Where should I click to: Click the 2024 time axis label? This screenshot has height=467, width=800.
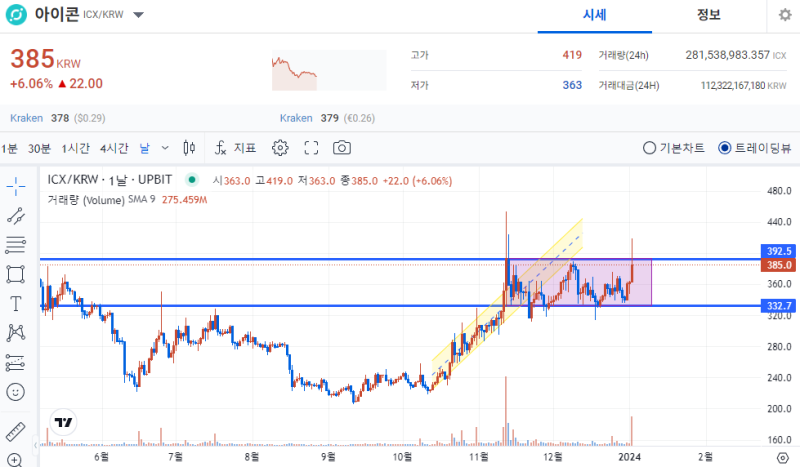click(629, 457)
